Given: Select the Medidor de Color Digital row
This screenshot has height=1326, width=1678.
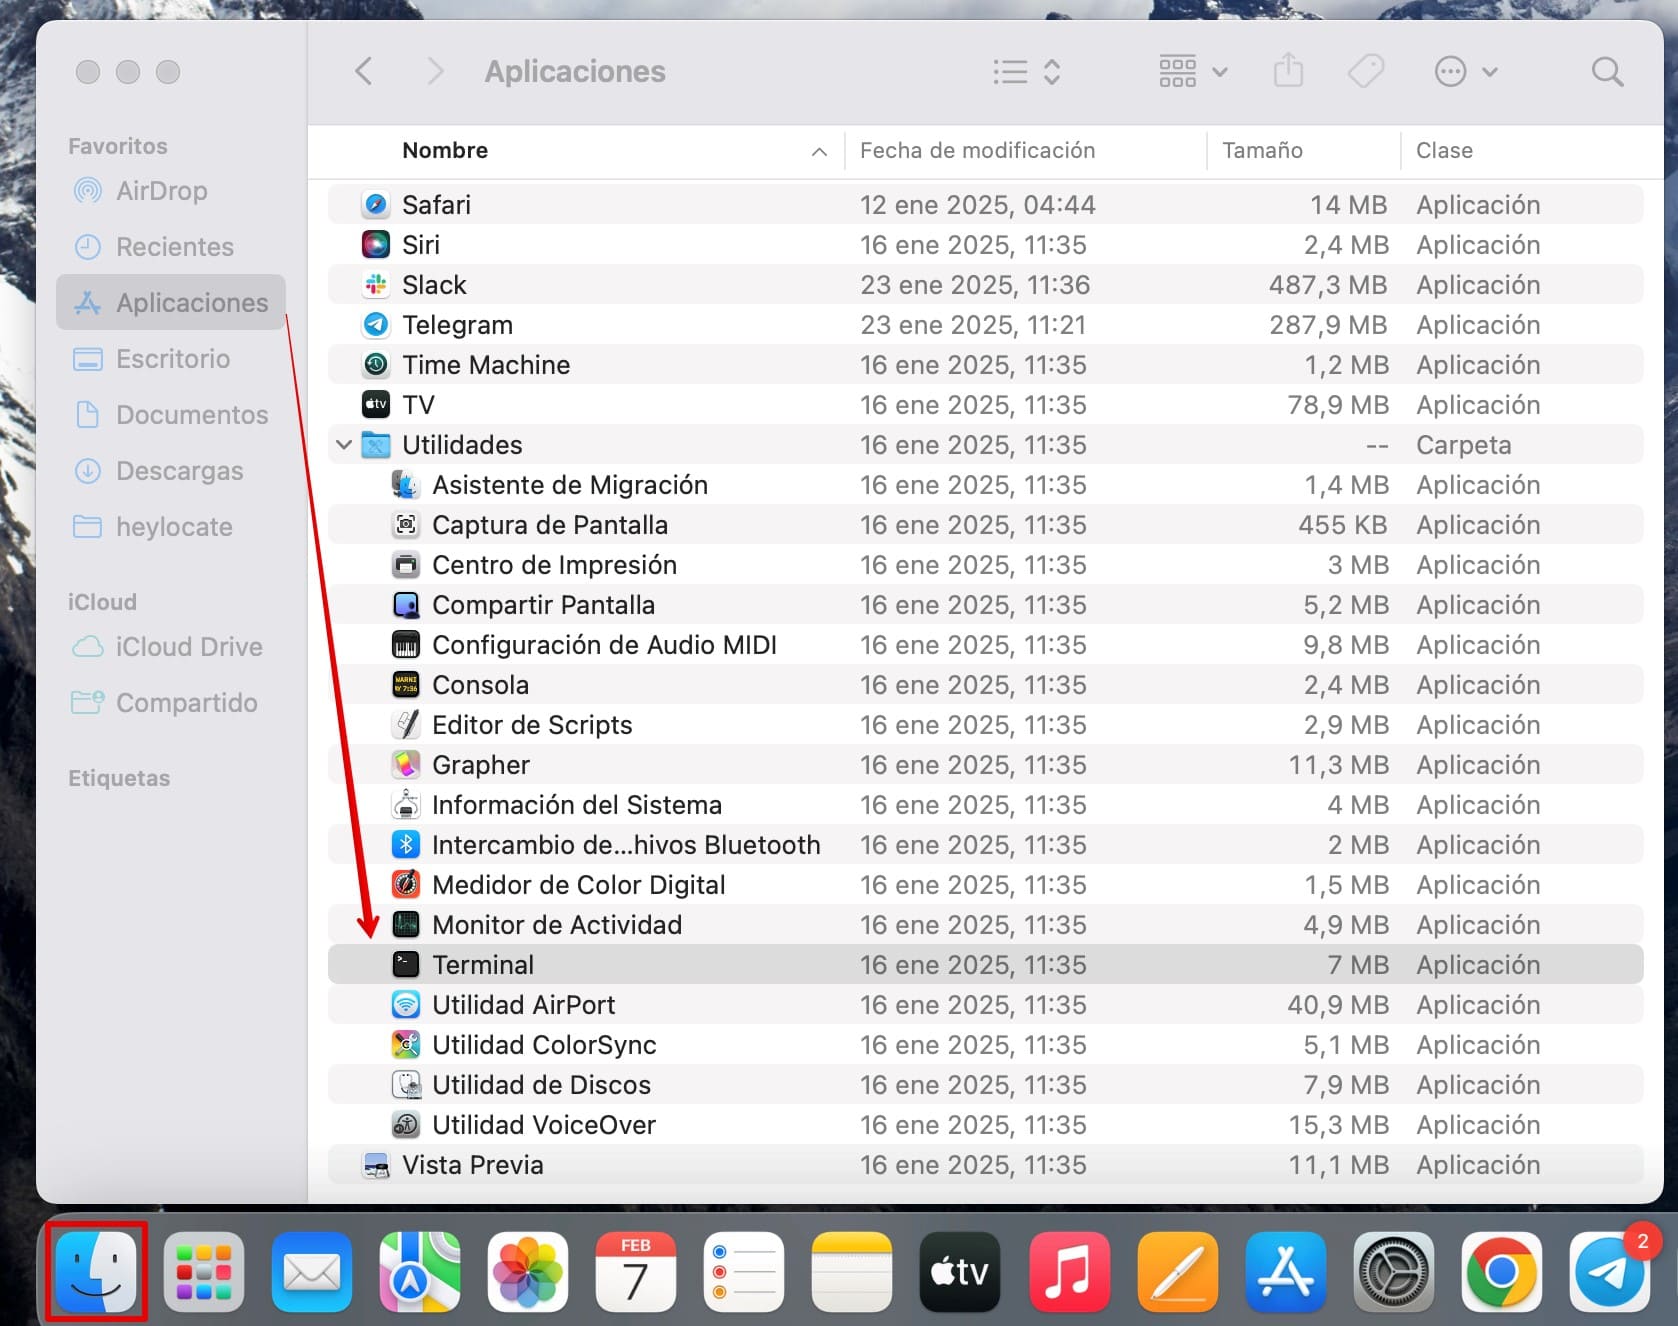Looking at the screenshot, I should 985,885.
